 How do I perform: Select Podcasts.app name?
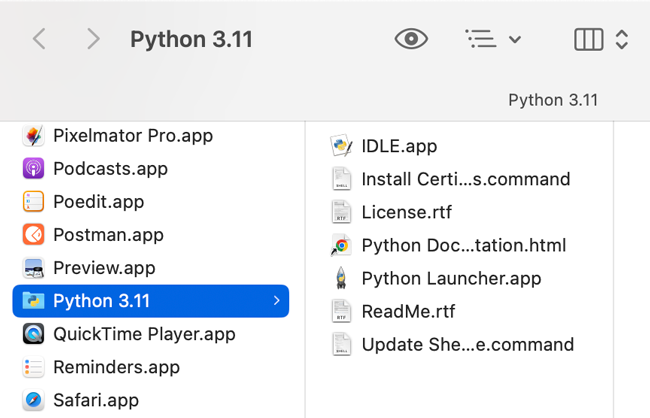tap(110, 169)
